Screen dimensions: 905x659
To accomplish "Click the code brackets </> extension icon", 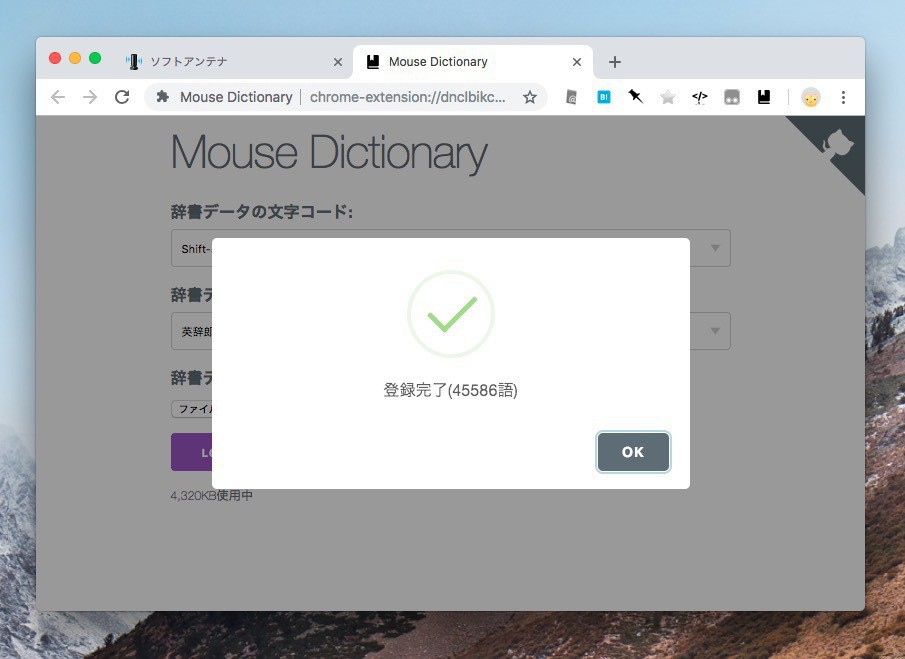I will (x=700, y=97).
